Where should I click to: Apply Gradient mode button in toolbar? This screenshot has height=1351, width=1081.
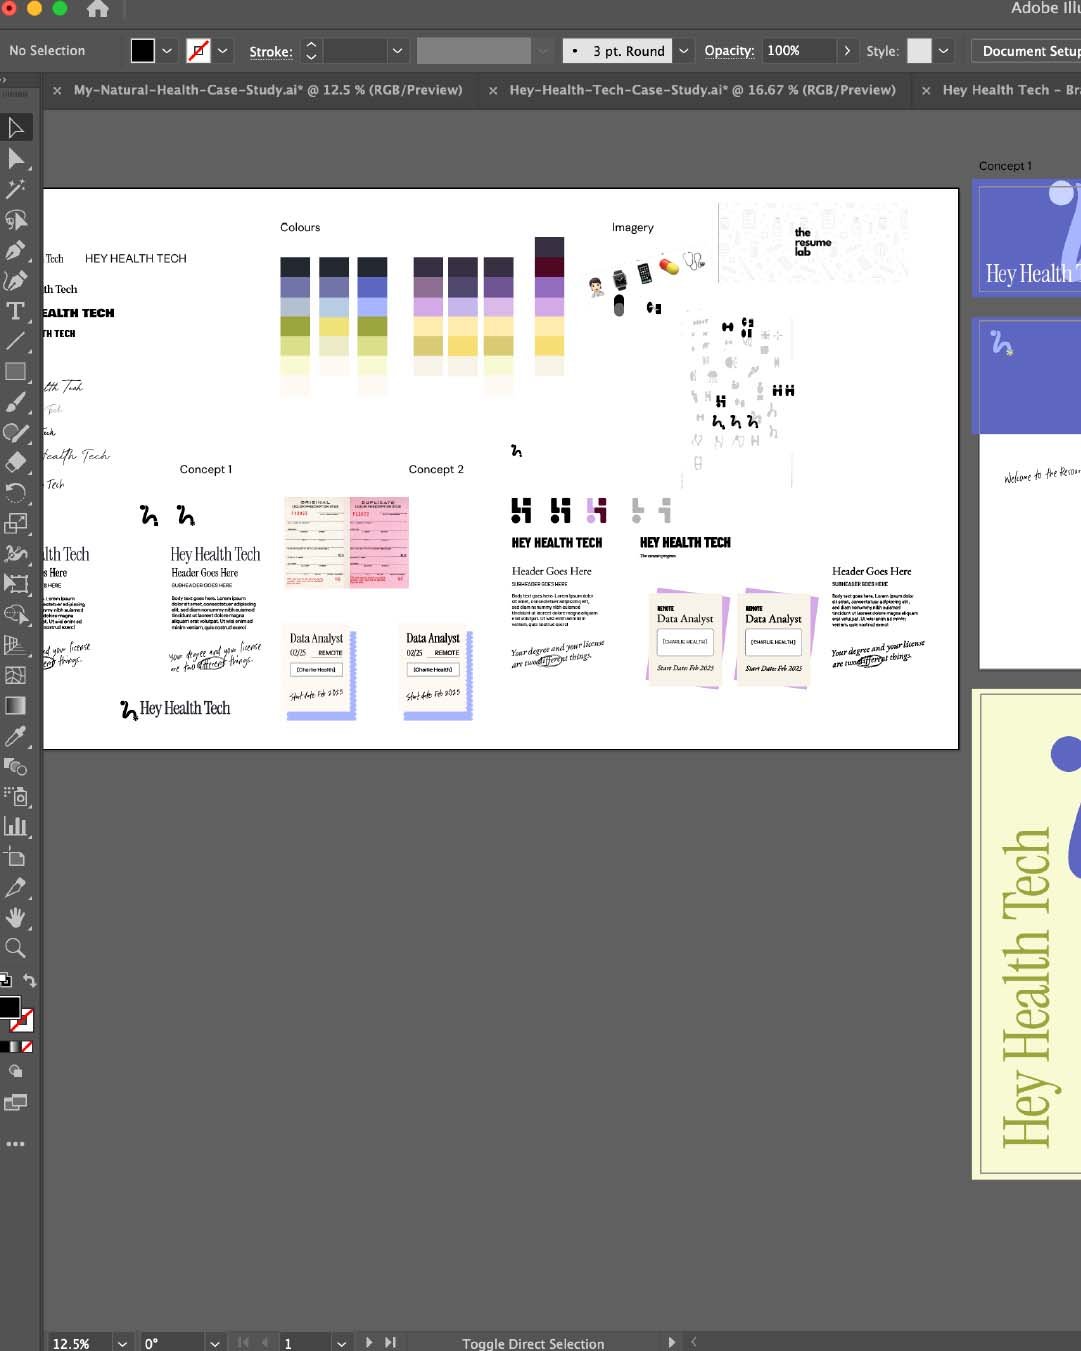[x=15, y=1047]
